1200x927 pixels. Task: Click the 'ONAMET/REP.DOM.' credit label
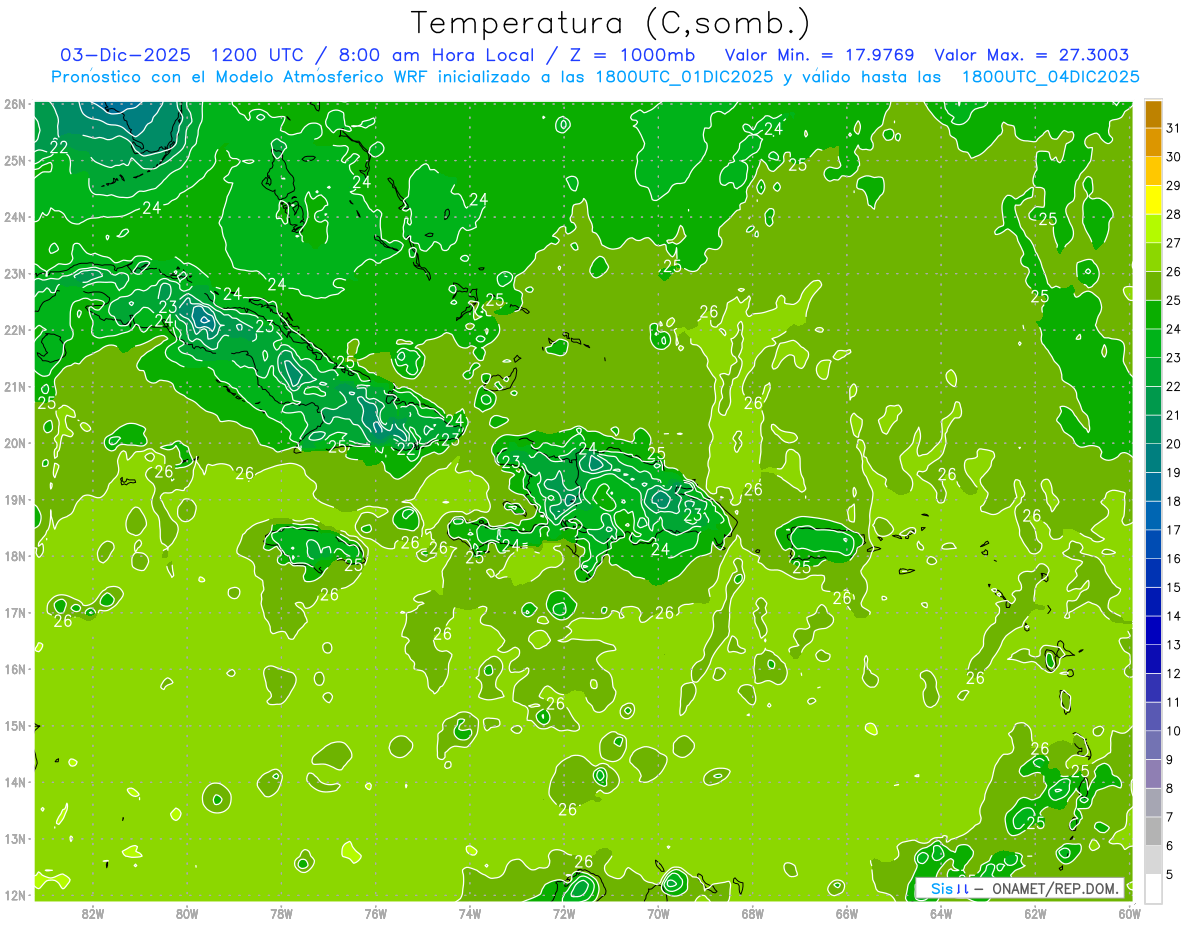click(x=1056, y=888)
